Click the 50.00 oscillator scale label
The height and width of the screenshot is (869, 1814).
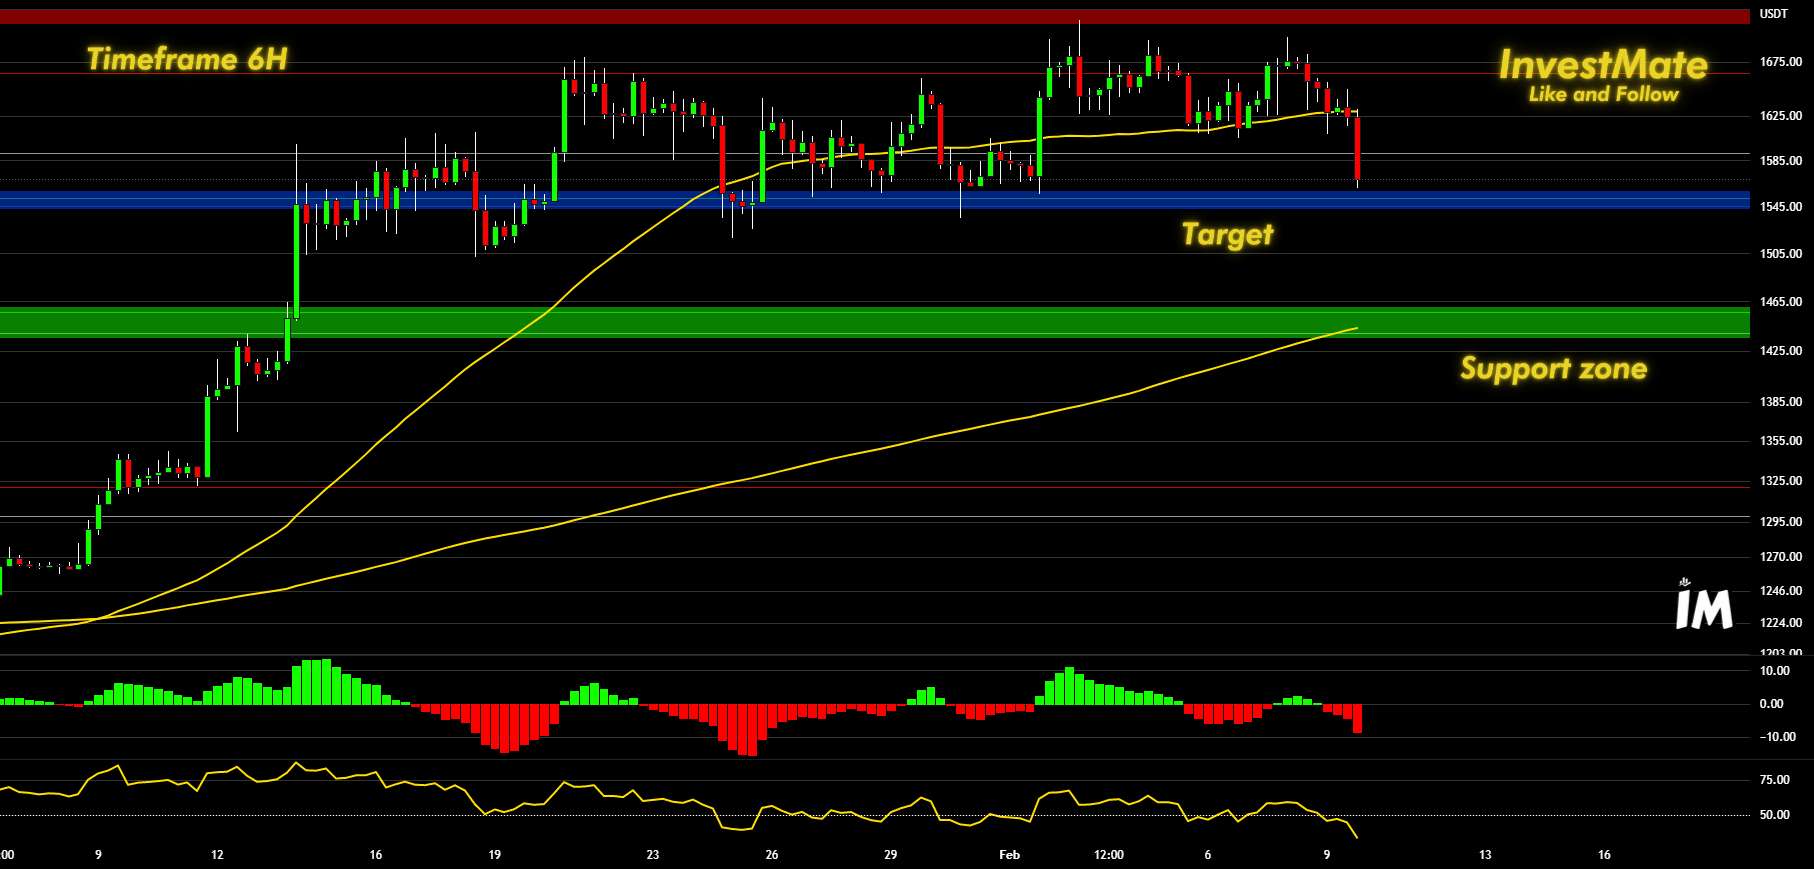[1775, 815]
